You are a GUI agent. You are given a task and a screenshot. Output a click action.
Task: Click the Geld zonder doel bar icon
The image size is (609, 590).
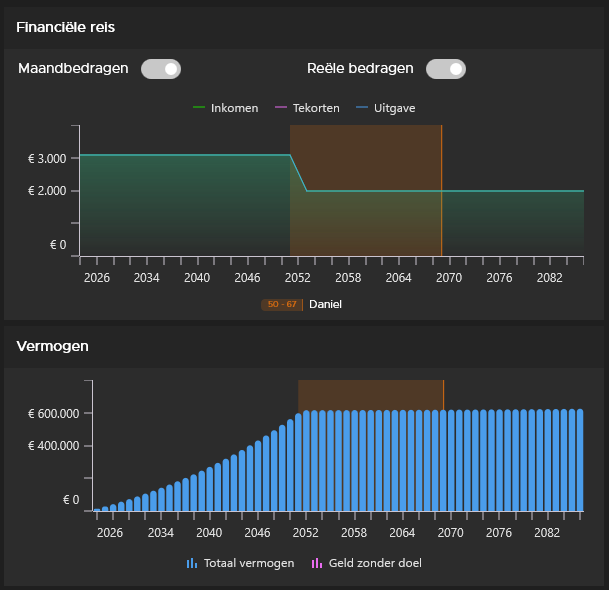(x=317, y=563)
